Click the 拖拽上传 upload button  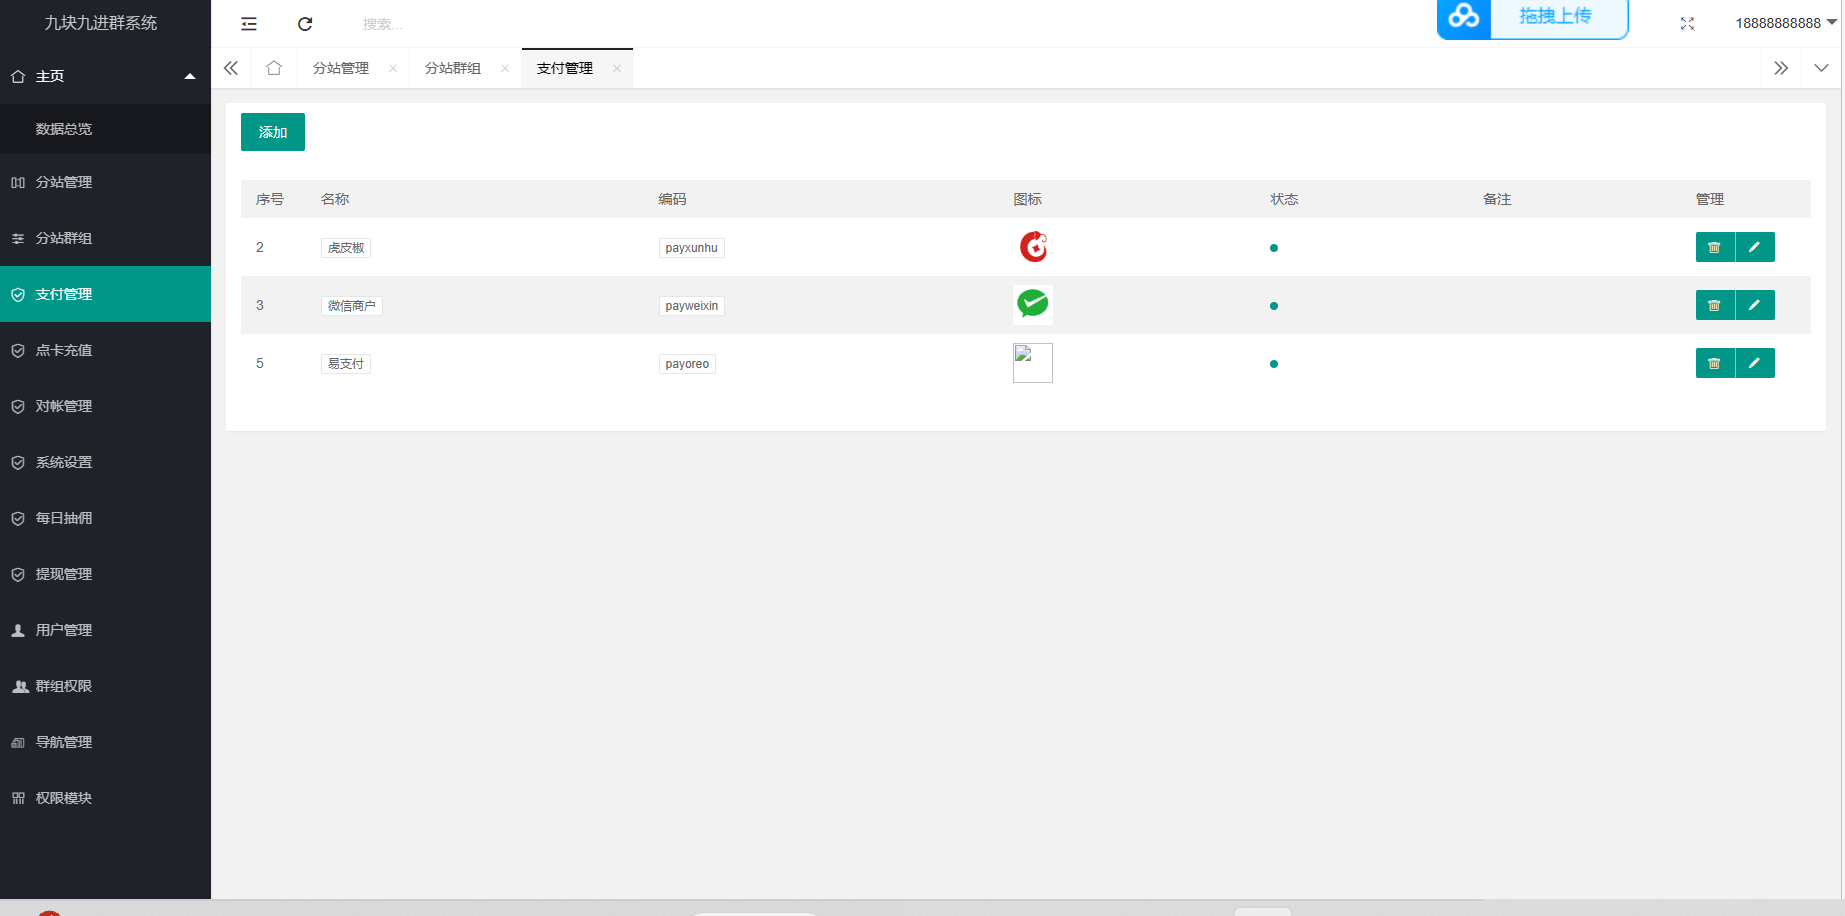pos(1555,17)
